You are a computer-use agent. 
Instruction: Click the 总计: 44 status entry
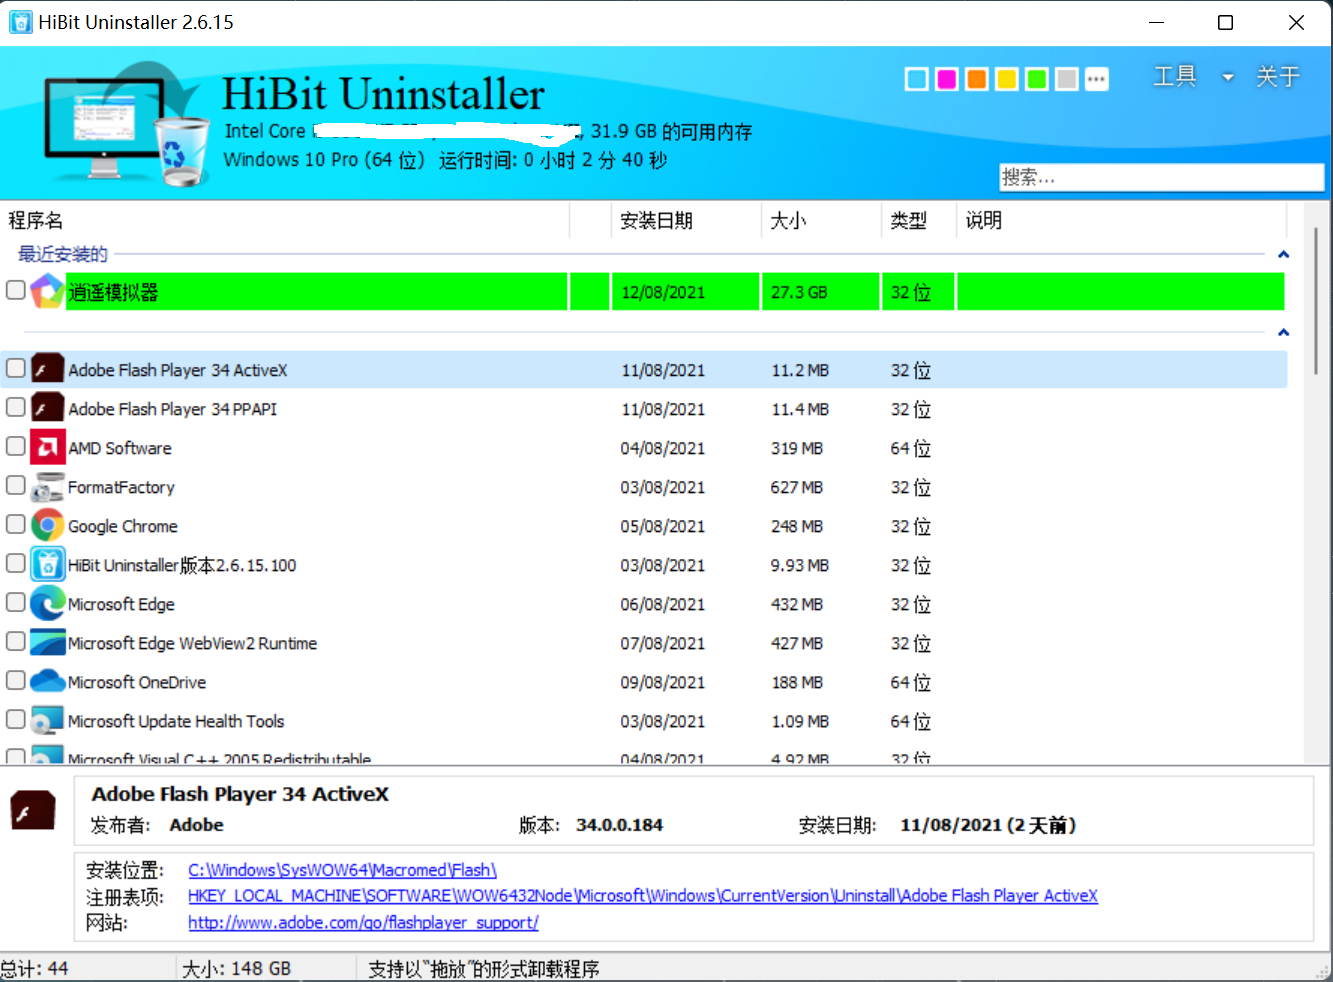tap(35, 969)
